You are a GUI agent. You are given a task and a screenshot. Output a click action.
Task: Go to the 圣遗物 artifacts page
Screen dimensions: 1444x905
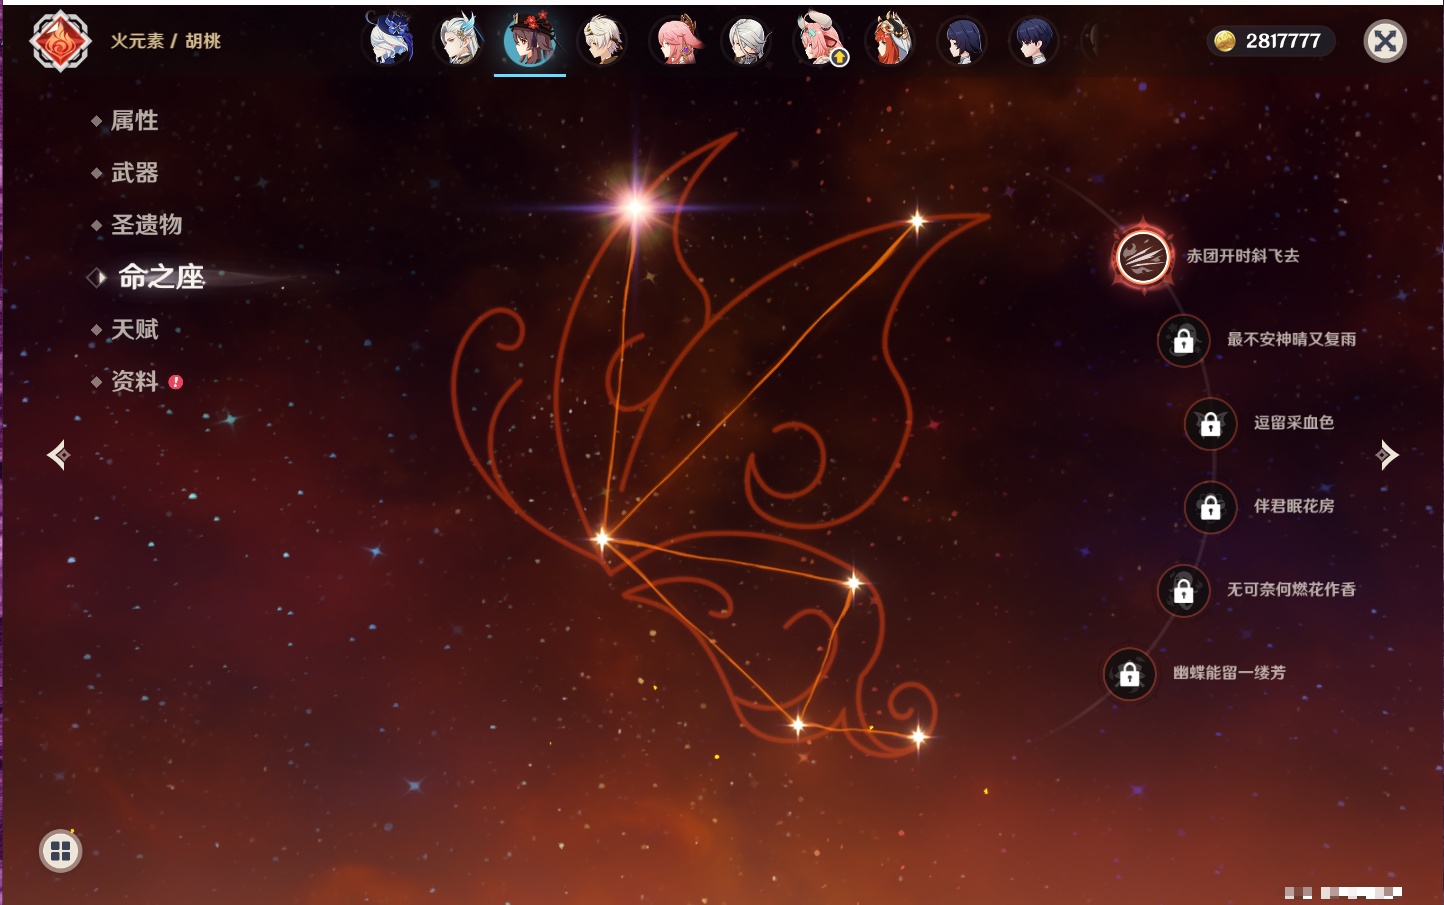(146, 225)
